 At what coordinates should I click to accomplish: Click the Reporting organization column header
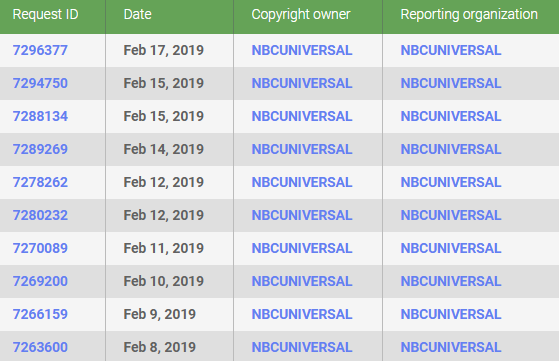point(469,15)
